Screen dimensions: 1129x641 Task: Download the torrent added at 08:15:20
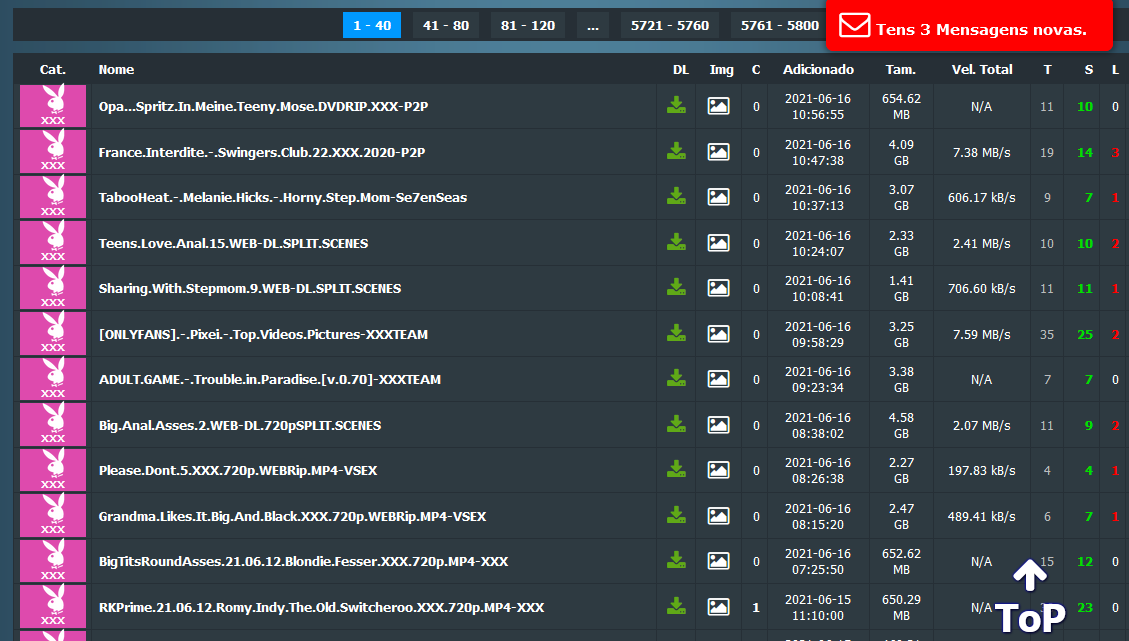(676, 516)
